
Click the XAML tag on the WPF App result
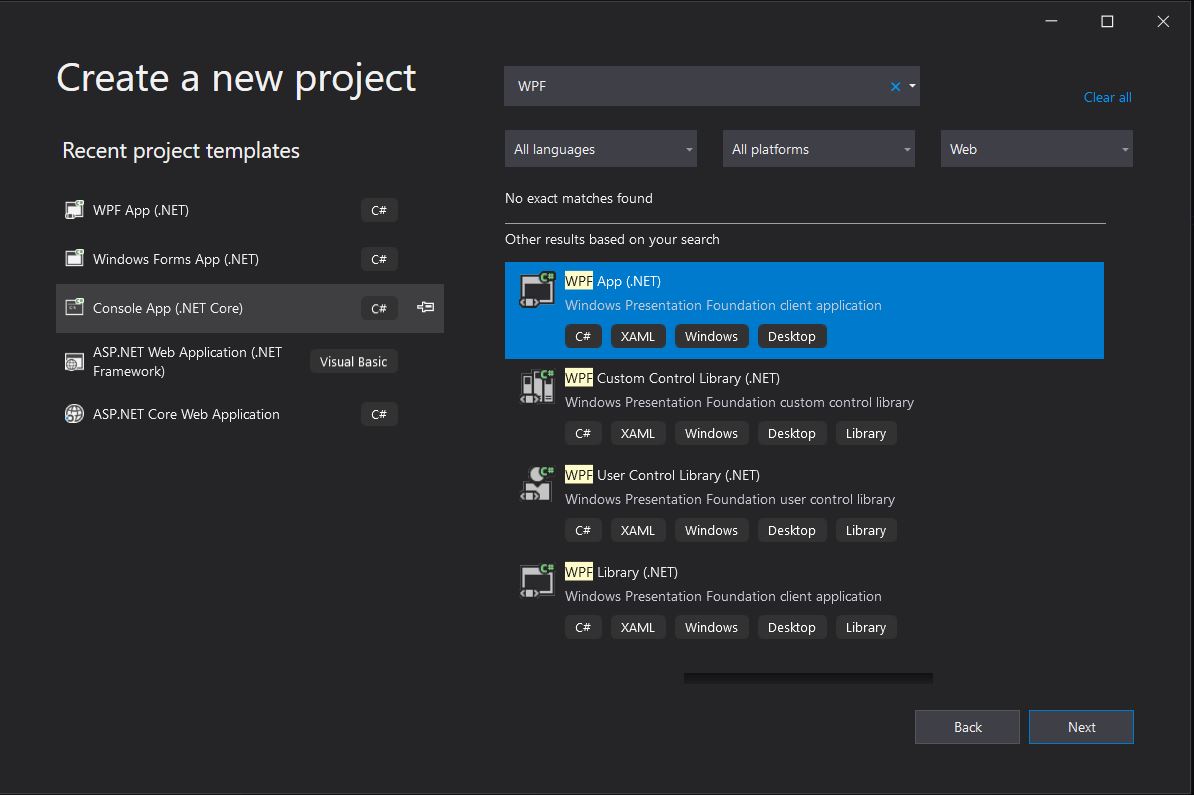click(638, 336)
